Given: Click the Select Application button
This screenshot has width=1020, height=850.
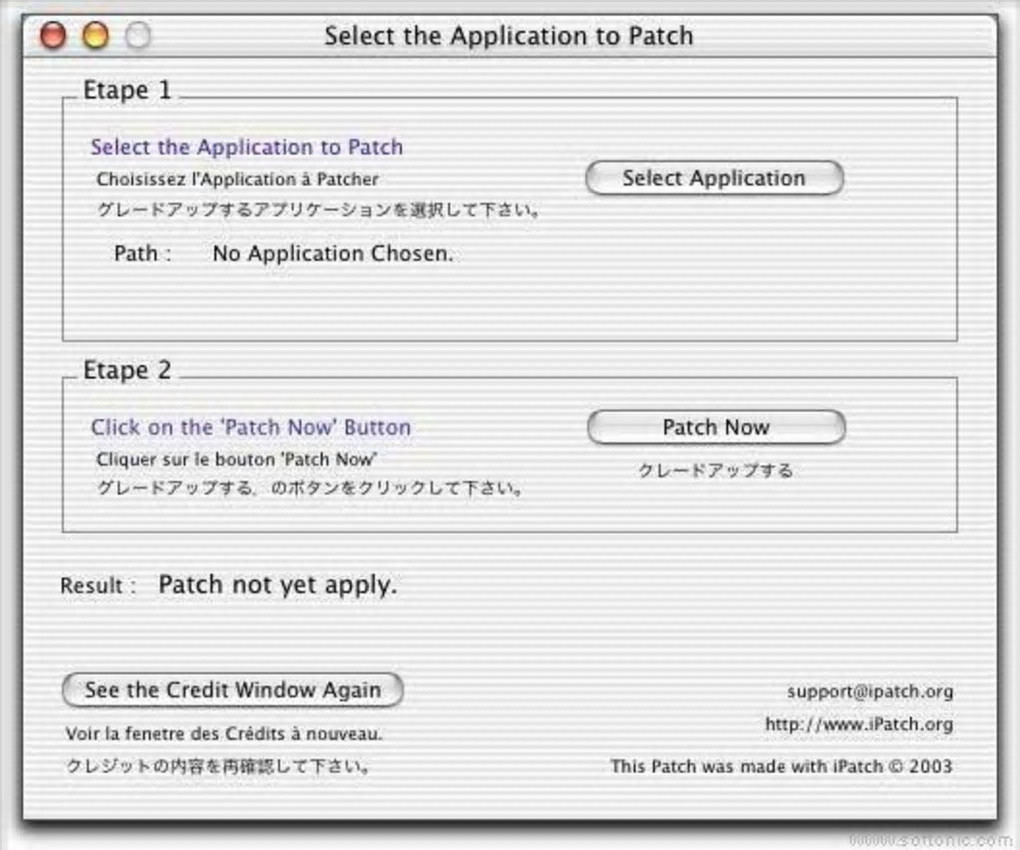Looking at the screenshot, I should (714, 178).
